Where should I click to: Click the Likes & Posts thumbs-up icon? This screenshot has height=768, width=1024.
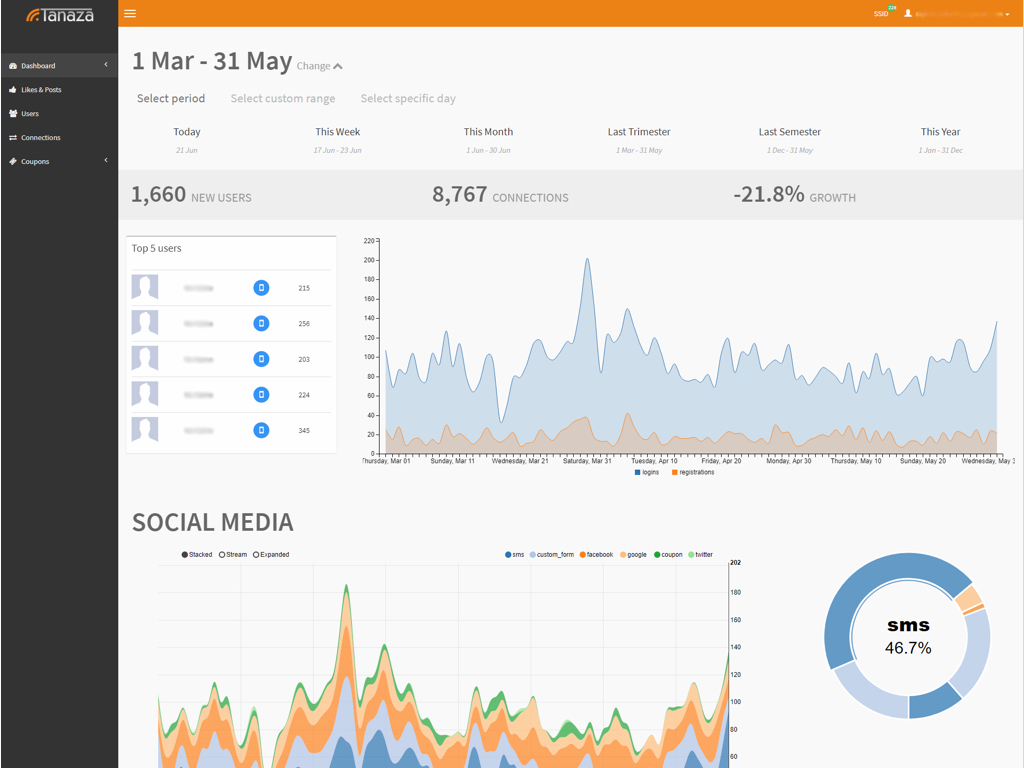click(x=13, y=90)
